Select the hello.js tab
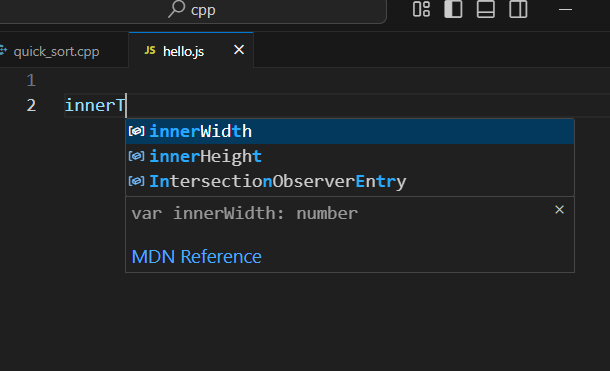This screenshot has width=610, height=371. (x=183, y=51)
